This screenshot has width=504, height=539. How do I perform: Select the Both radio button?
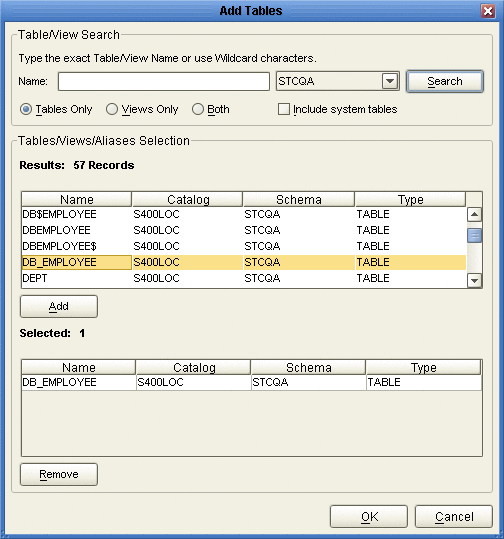[198, 109]
